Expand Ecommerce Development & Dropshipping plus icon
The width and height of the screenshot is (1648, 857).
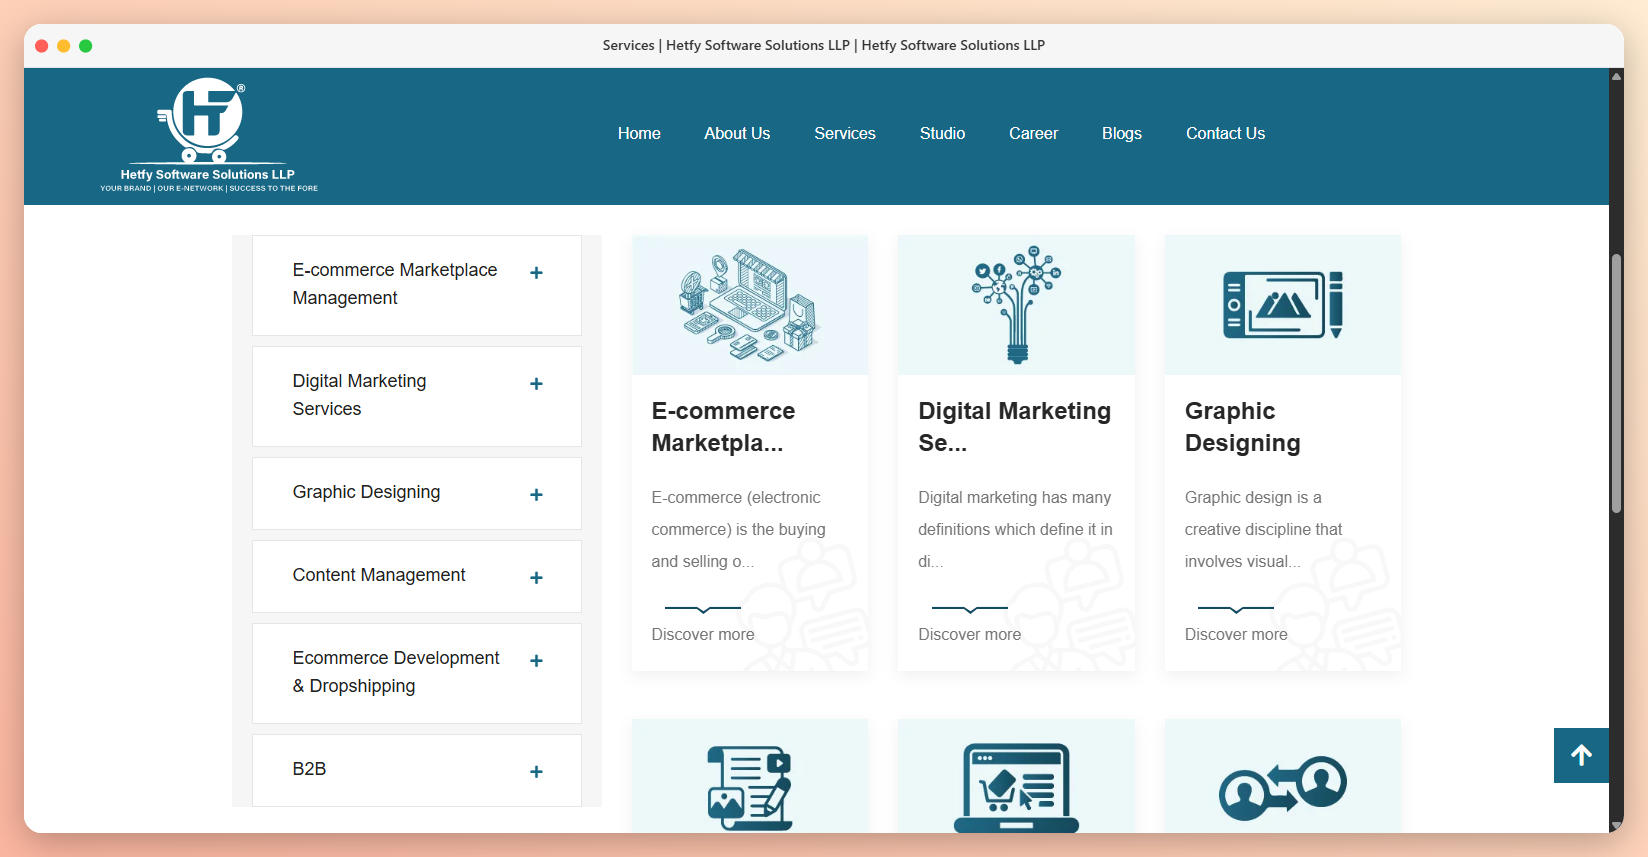536,661
